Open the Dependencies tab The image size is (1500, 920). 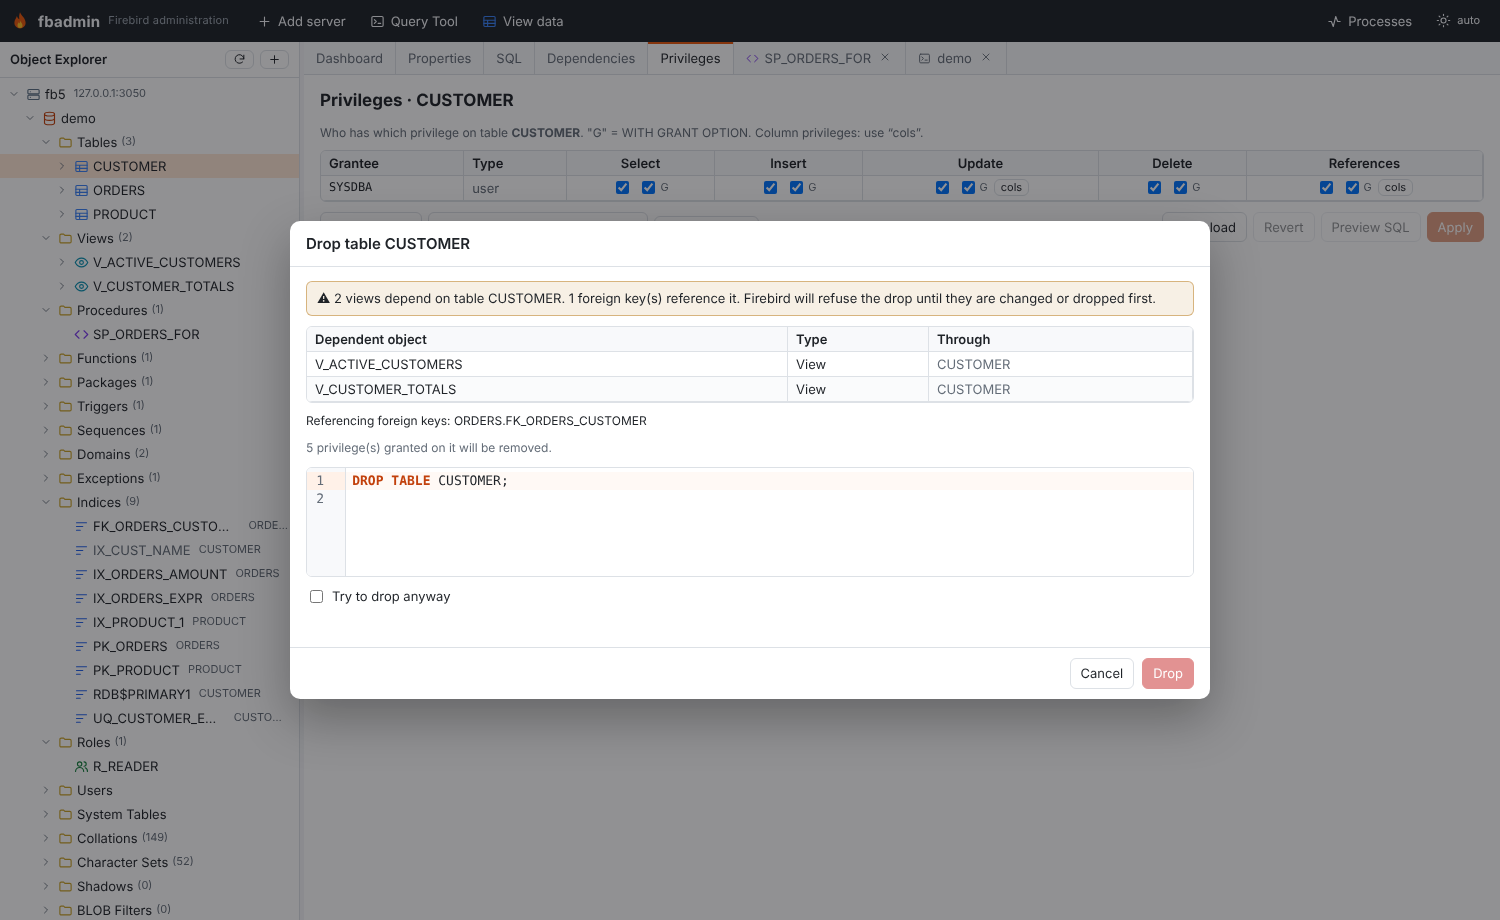pos(591,58)
